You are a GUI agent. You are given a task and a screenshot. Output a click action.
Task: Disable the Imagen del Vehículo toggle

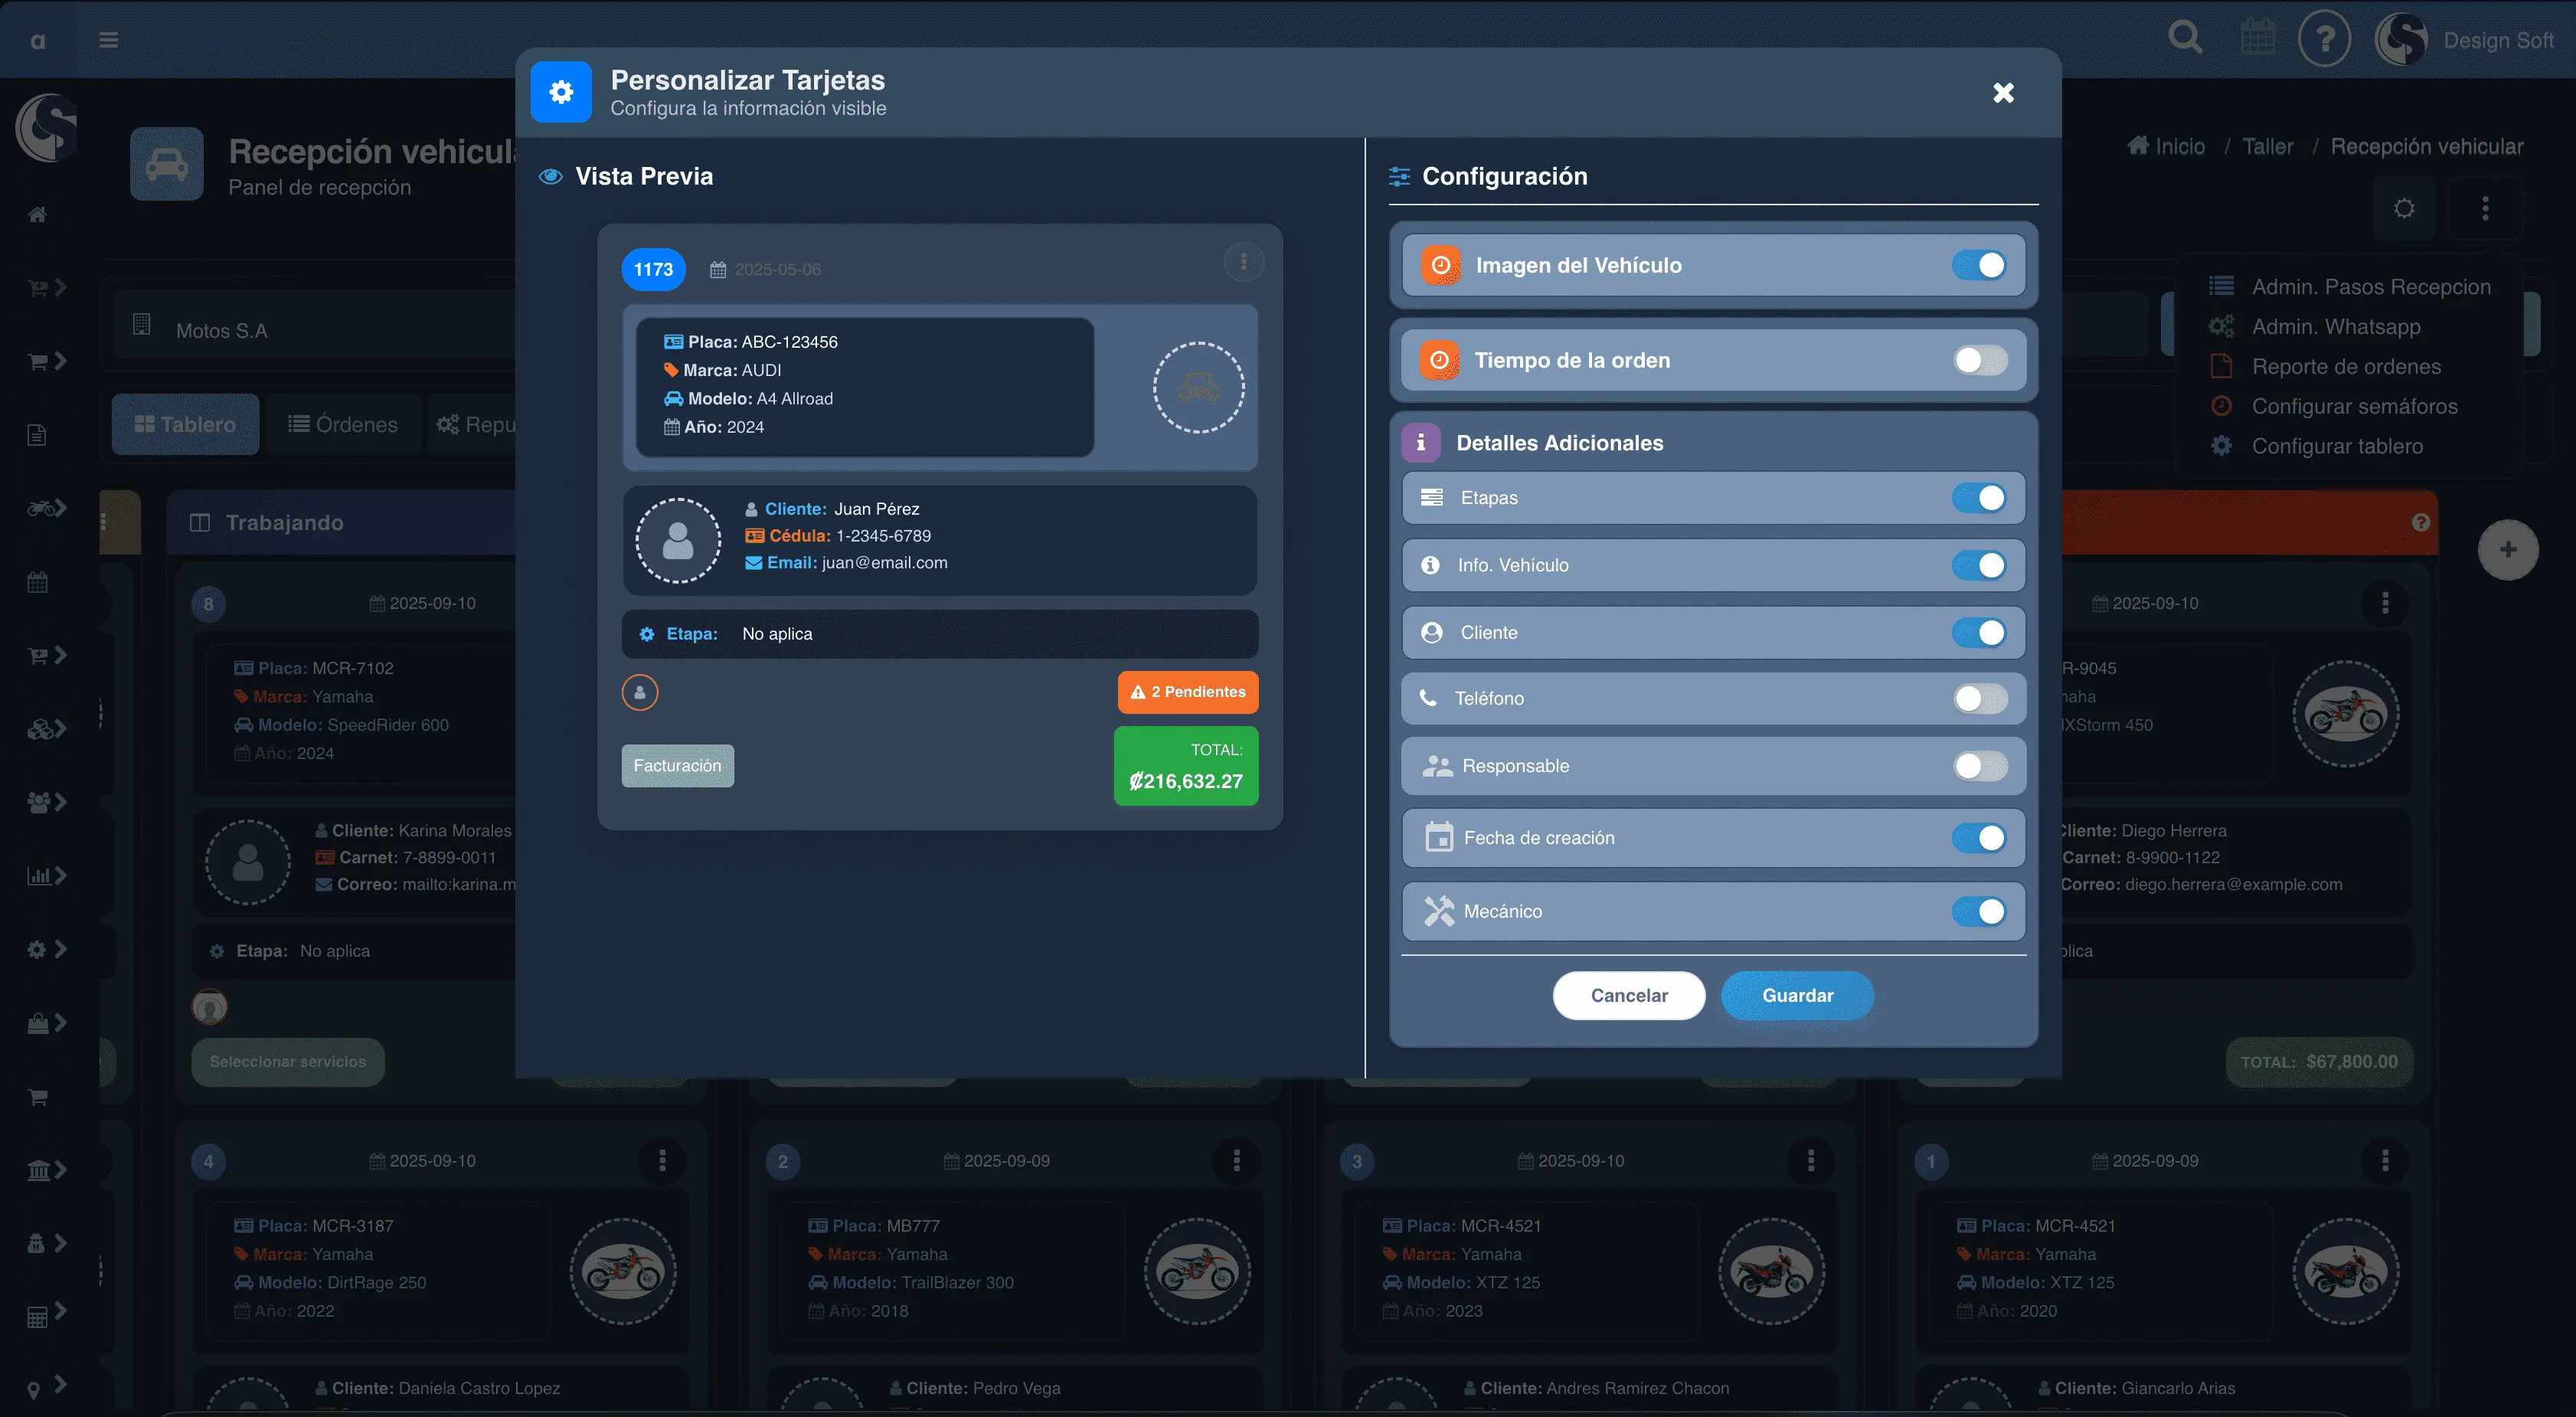tap(1979, 265)
